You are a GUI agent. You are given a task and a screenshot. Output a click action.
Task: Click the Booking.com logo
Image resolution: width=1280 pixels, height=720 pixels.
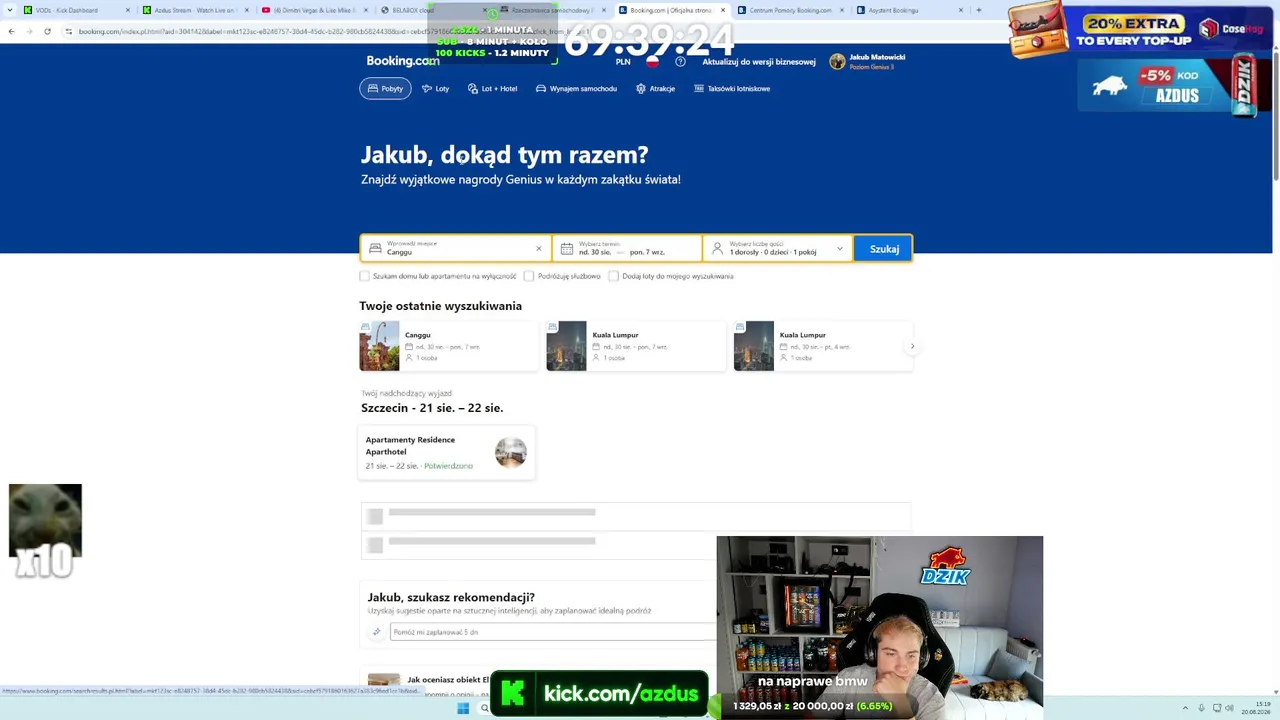pos(402,61)
